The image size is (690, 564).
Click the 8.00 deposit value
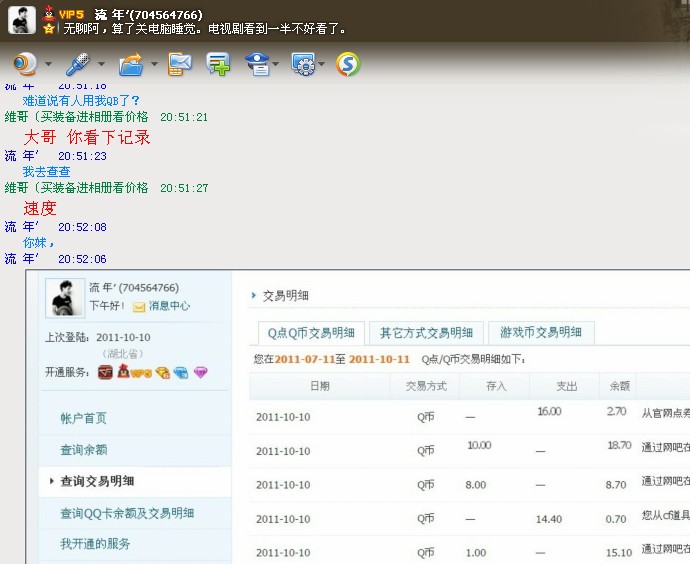tap(476, 485)
